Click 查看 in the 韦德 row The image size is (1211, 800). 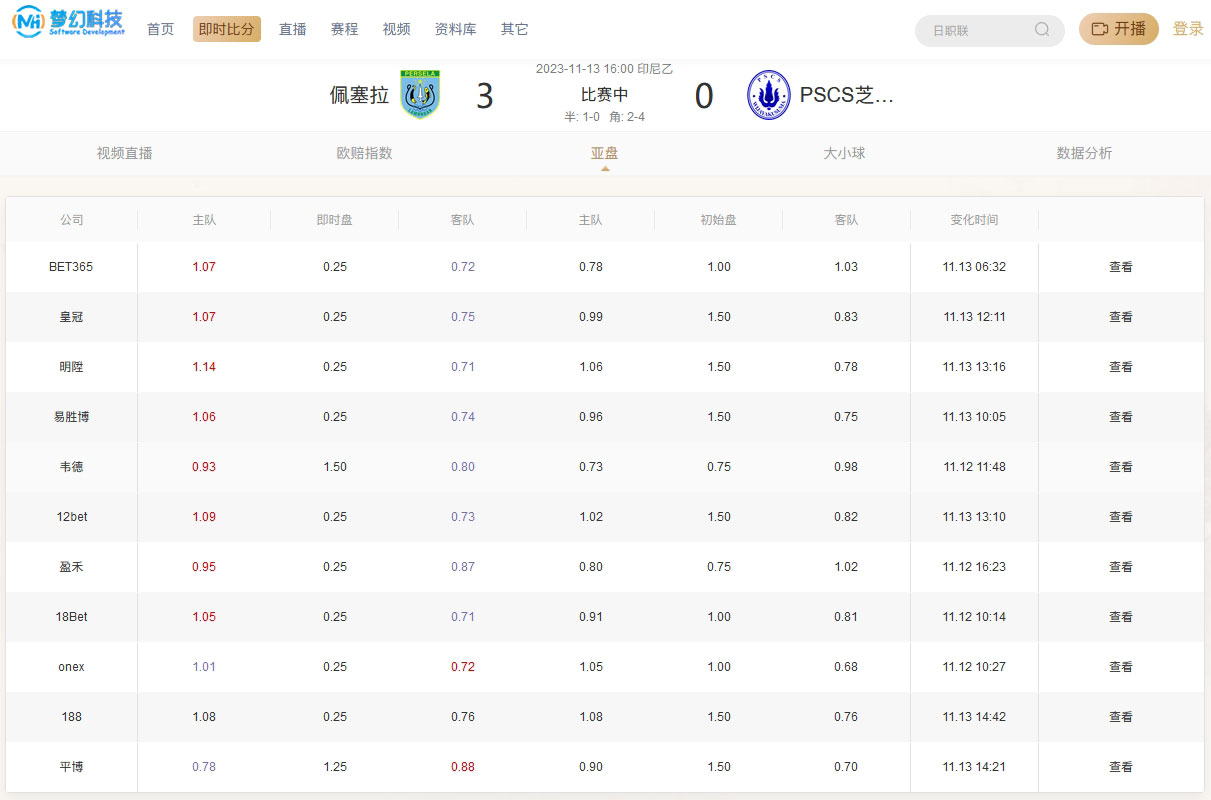click(1121, 467)
